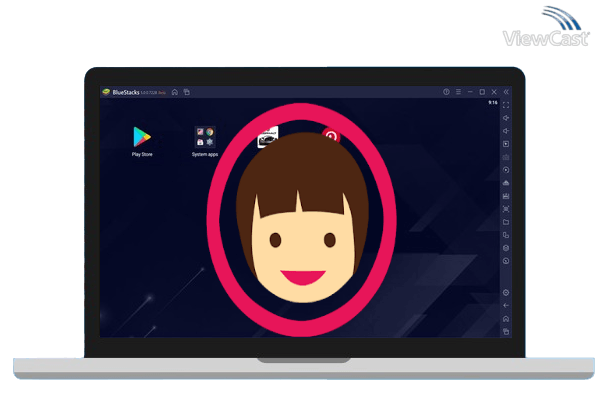
Task: Open the recent apps icon in sidebar
Action: tap(506, 331)
